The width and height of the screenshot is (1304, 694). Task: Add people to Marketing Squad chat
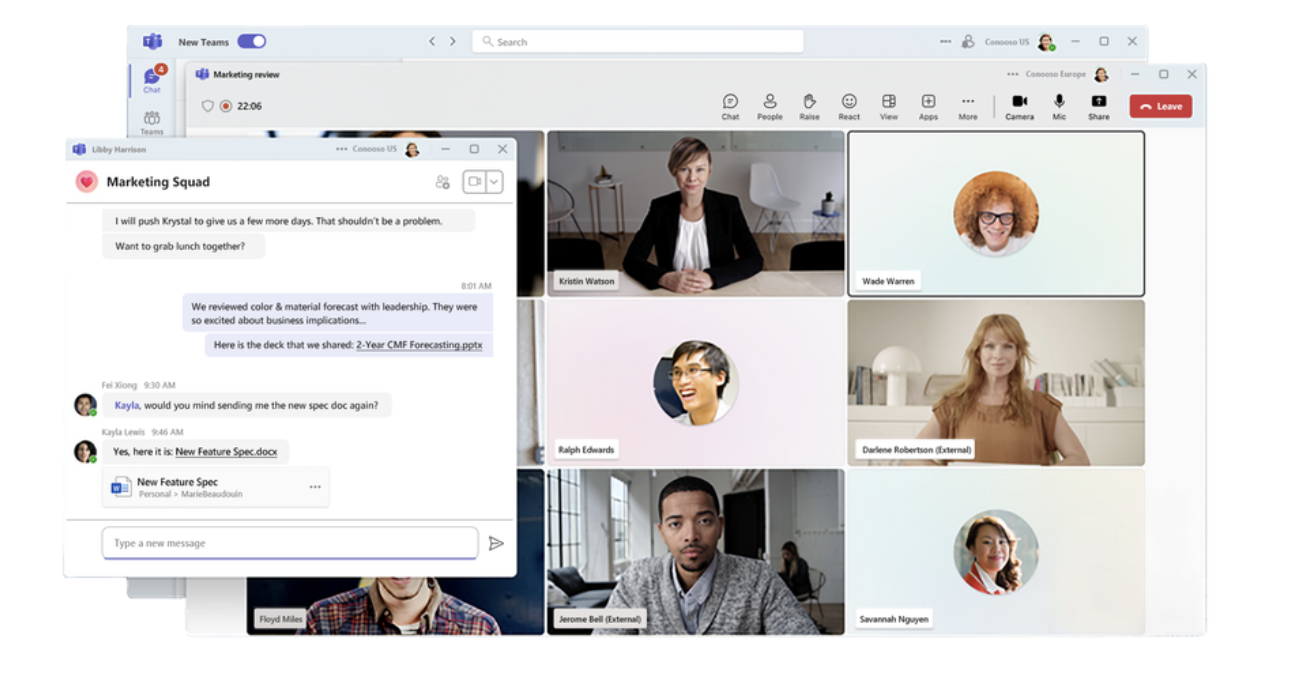(x=443, y=181)
